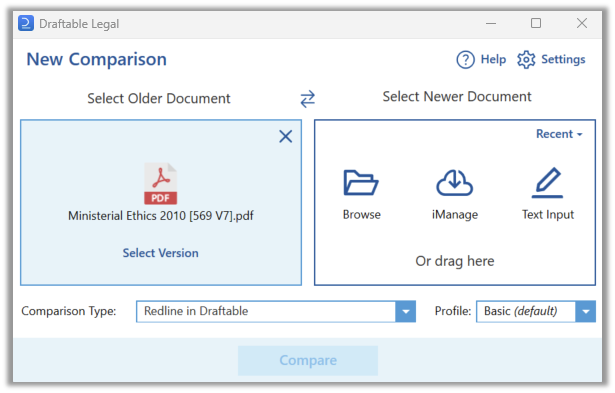This screenshot has width=615, height=393.
Task: Swap older and newer documents arrows
Action: coord(308,99)
